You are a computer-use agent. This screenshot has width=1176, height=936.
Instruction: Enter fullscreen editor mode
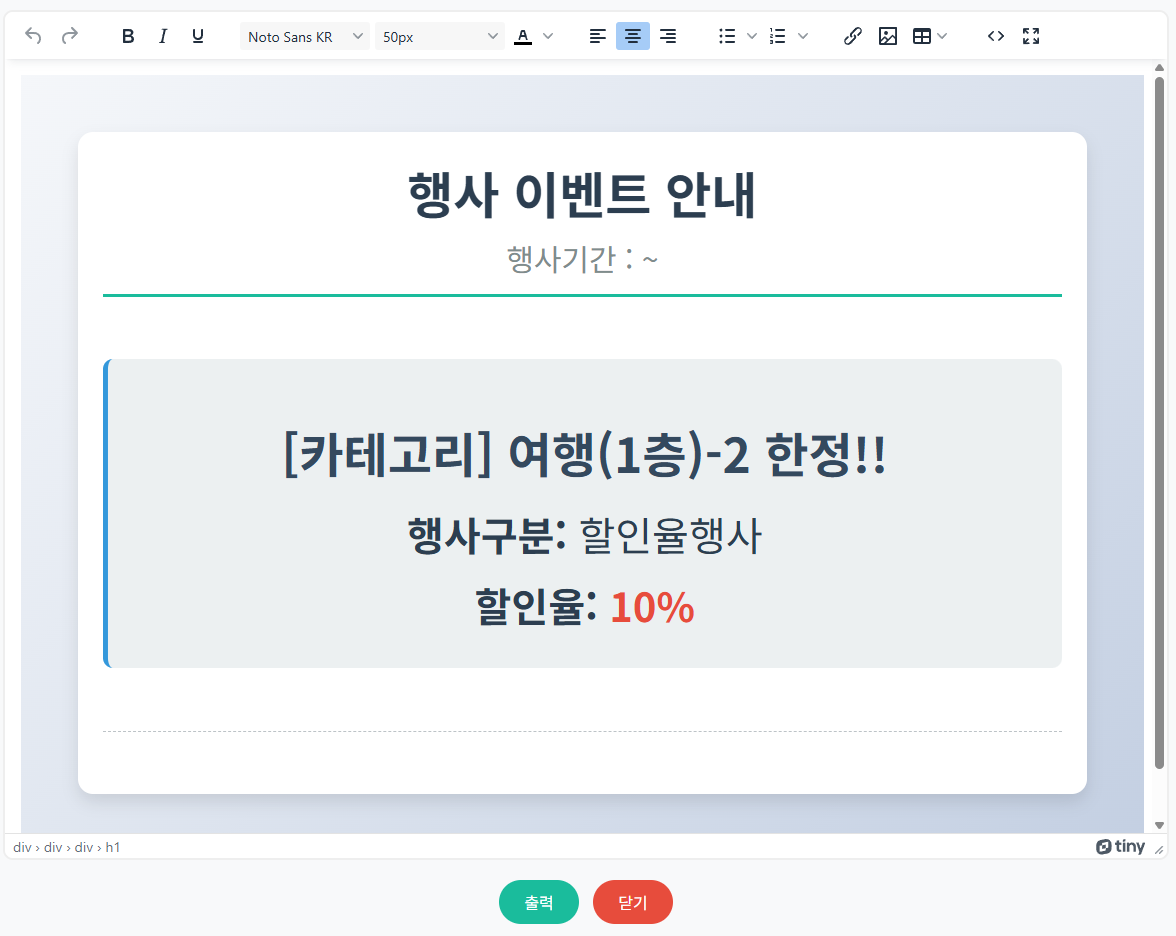click(x=1031, y=36)
